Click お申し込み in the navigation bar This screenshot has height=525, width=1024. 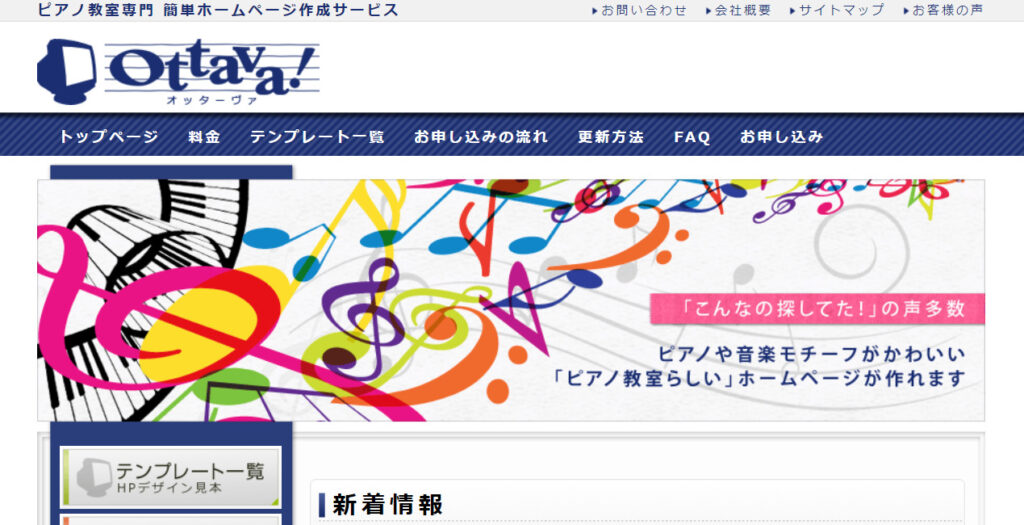click(782, 137)
